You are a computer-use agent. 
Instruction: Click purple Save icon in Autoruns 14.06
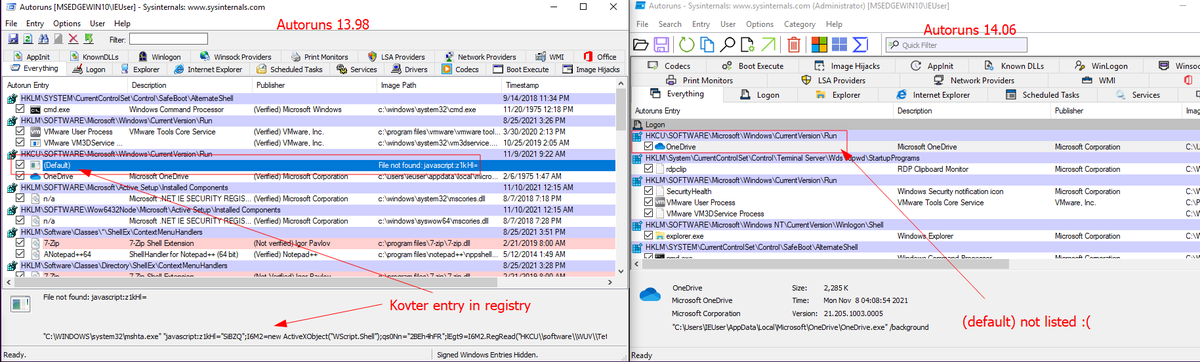pos(661,44)
